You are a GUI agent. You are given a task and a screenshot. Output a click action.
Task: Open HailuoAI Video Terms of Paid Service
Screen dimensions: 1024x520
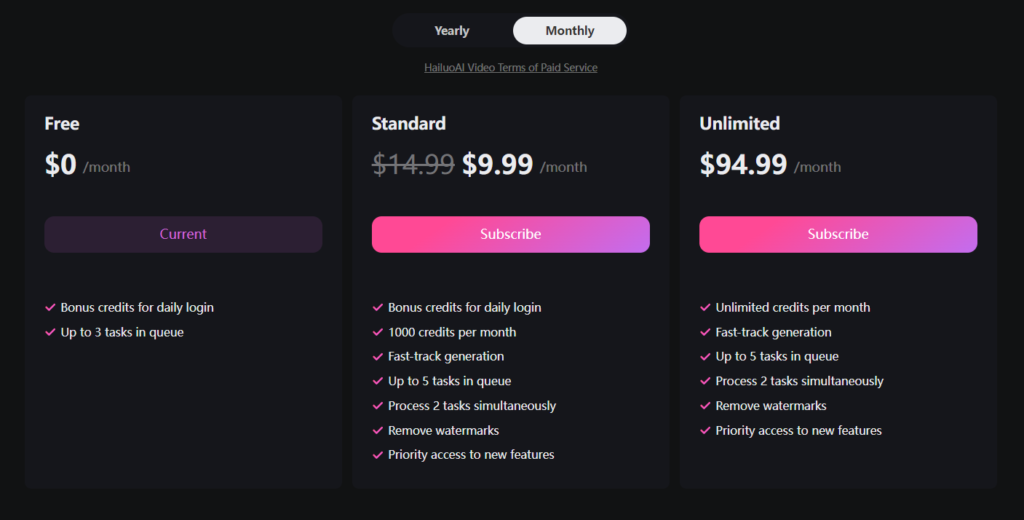click(x=511, y=67)
